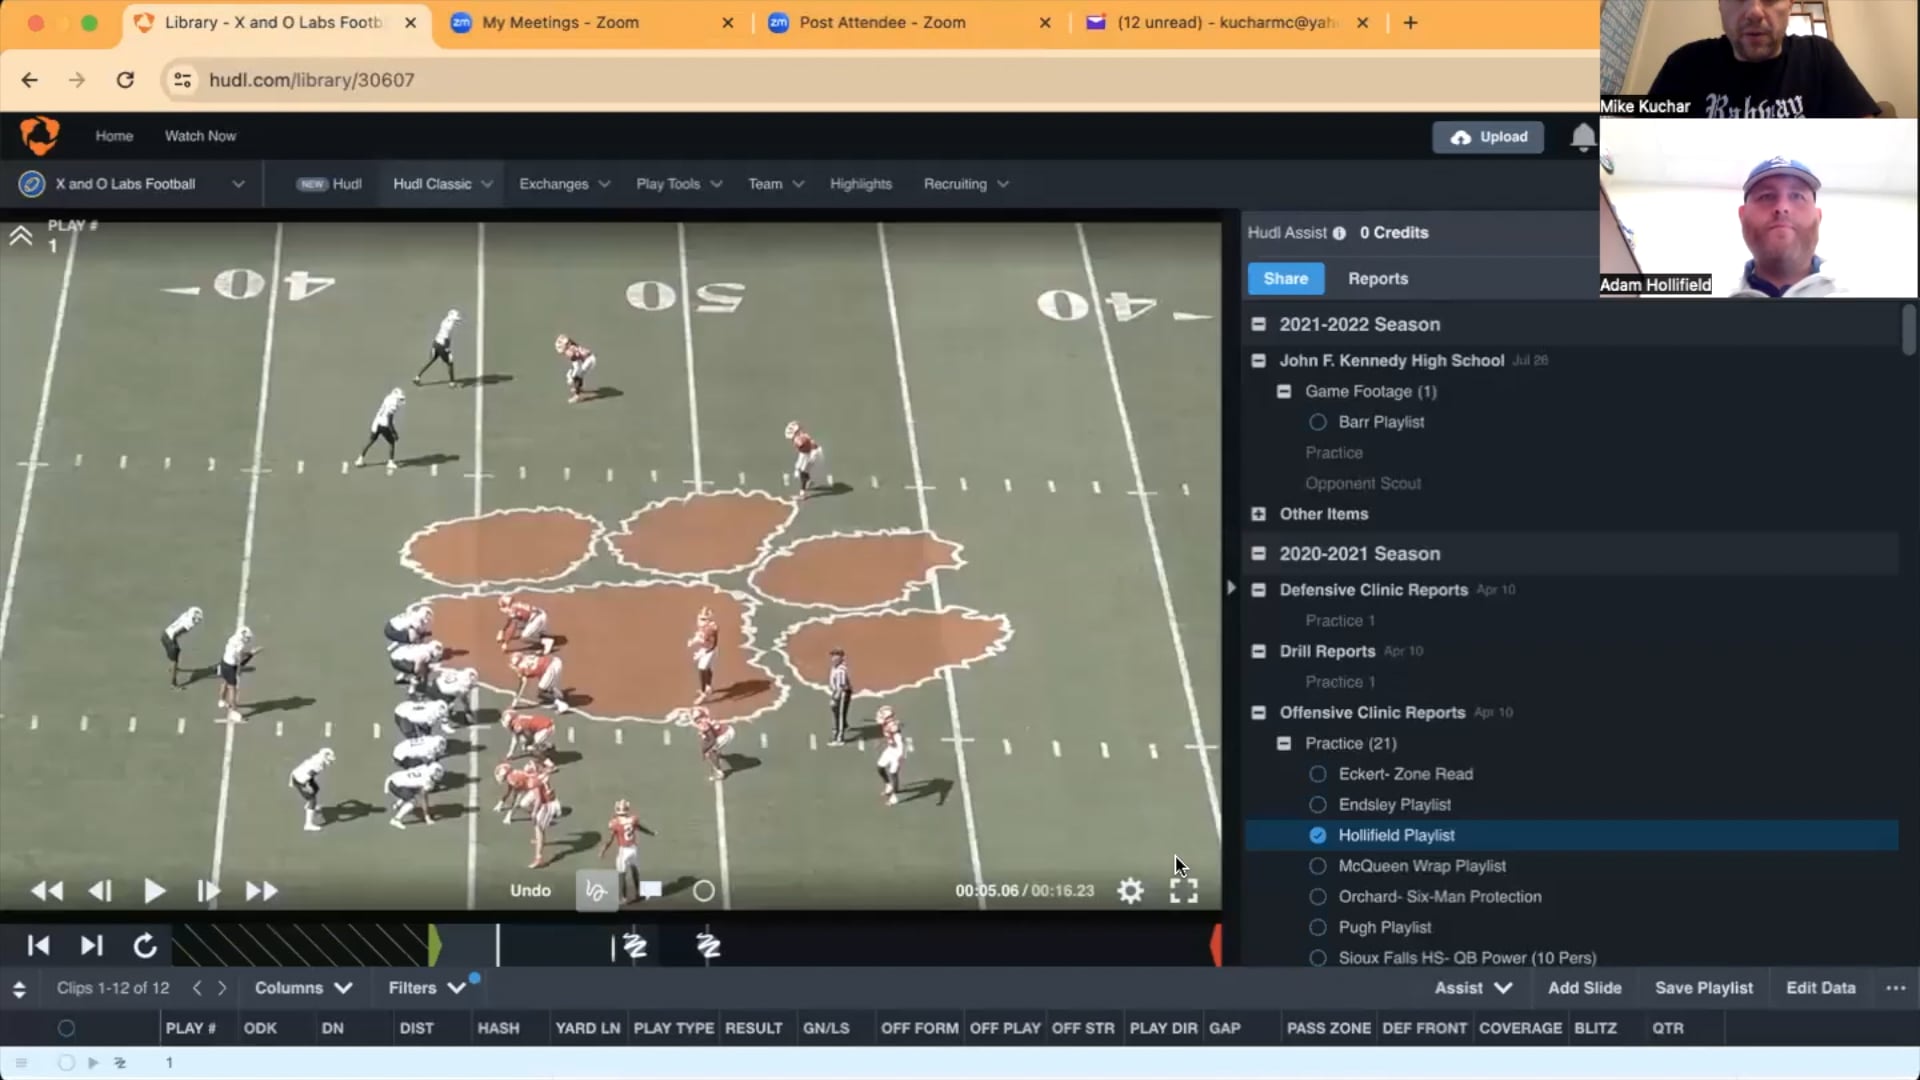The image size is (1920, 1080).
Task: Open the Assist dropdown
Action: pos(1473,988)
